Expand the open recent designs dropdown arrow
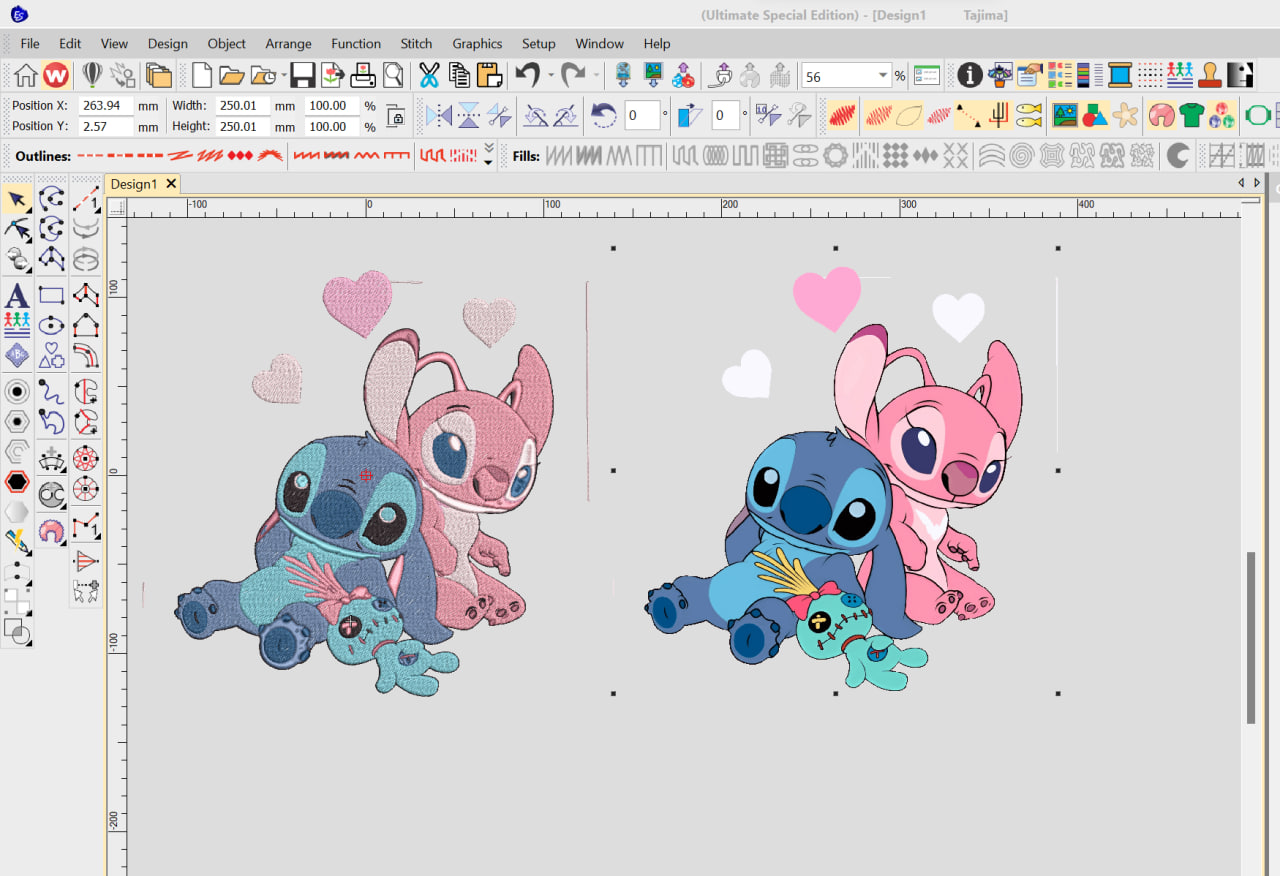 tap(285, 76)
